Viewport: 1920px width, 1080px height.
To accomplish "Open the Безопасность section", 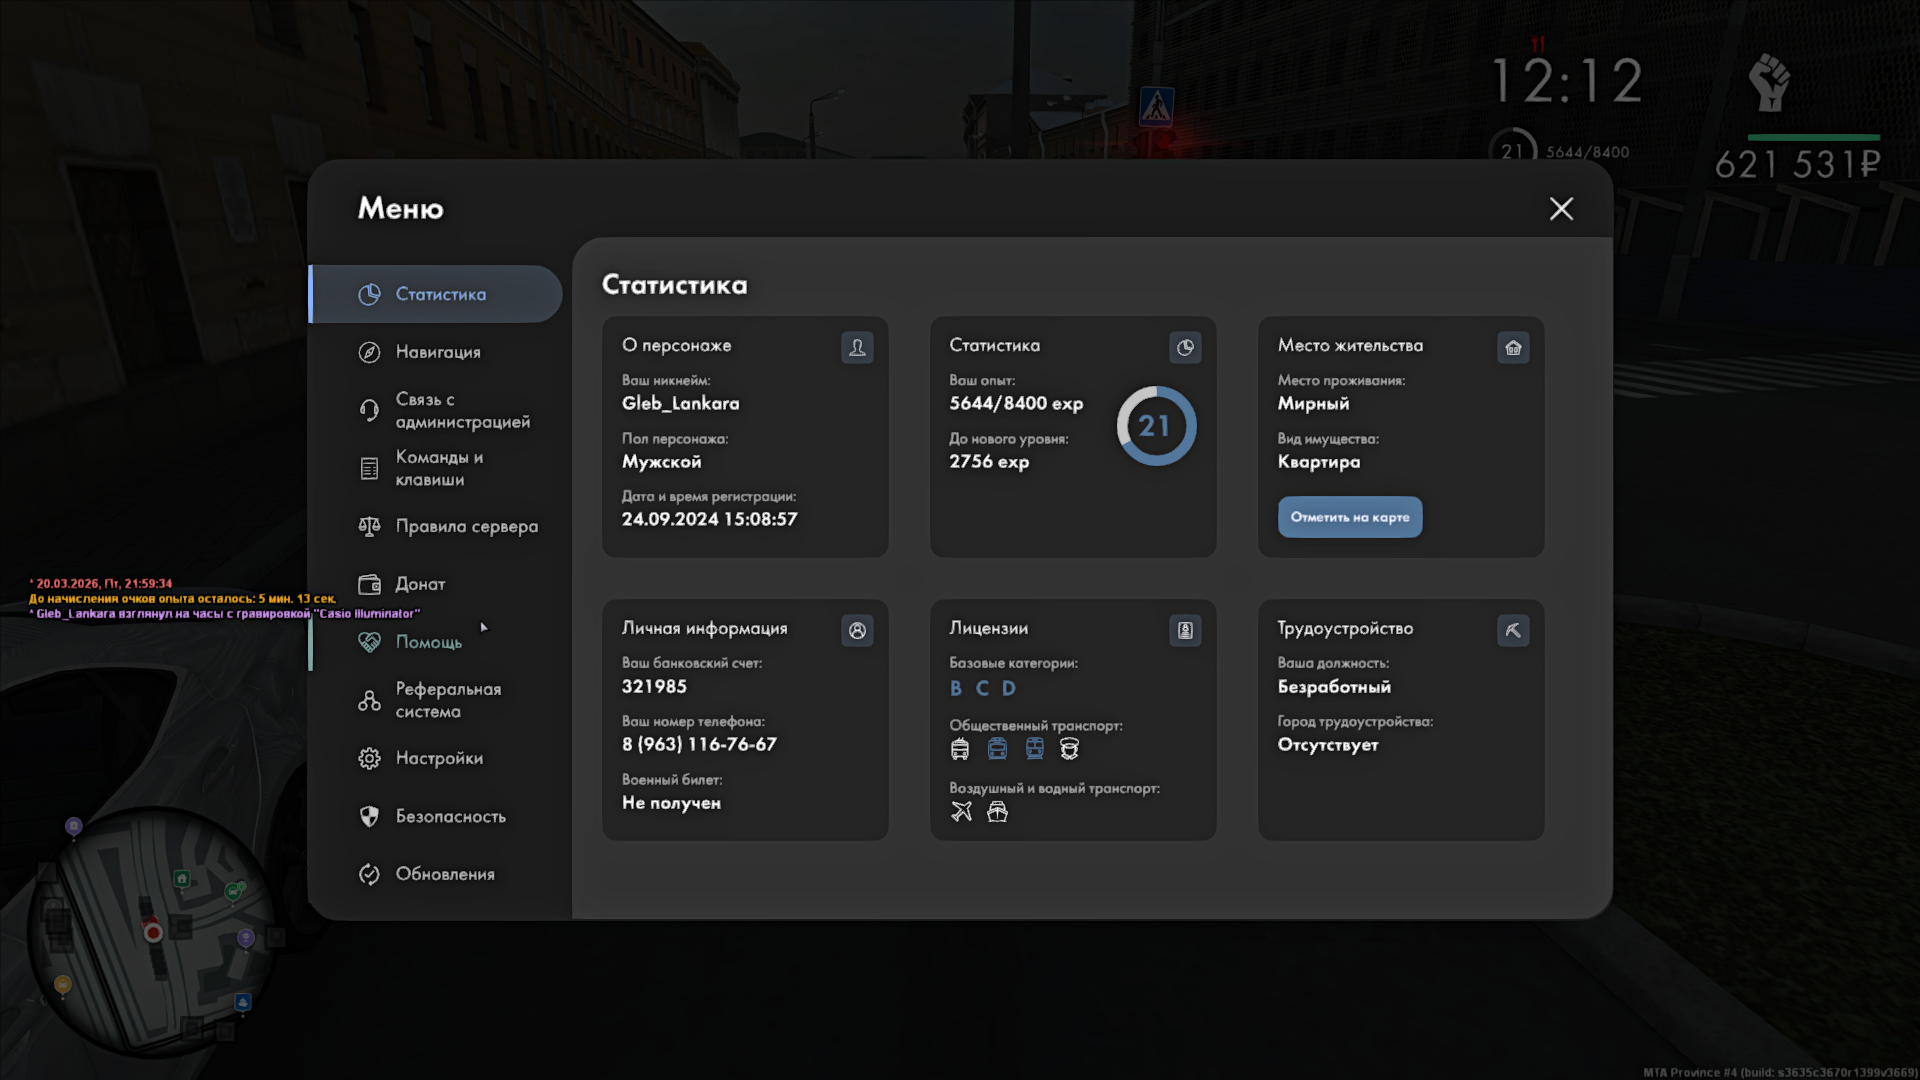I will pos(450,816).
